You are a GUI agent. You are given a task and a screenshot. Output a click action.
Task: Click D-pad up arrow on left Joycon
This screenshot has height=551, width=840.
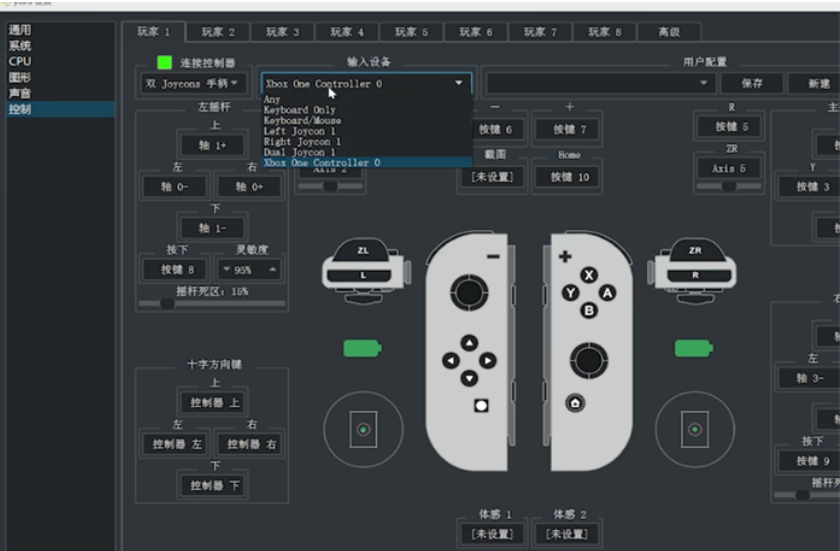pos(469,343)
